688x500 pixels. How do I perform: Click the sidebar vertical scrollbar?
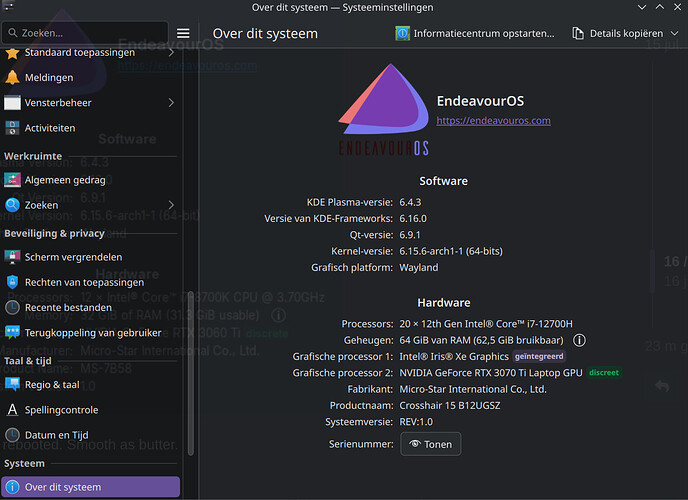coord(190,374)
